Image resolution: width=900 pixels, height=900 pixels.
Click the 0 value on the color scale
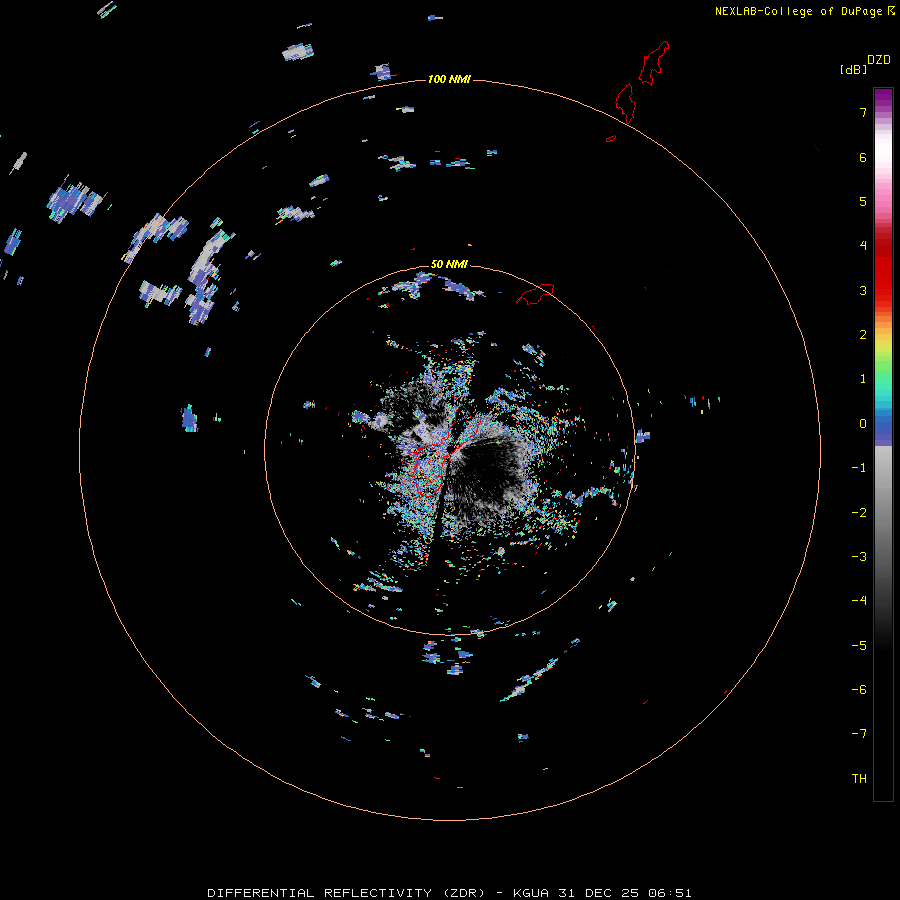863,424
